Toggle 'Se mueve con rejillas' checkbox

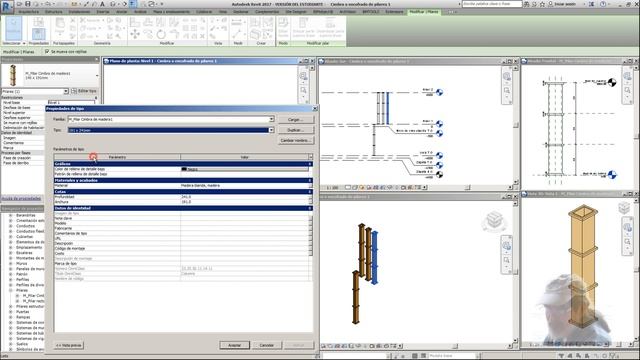(47, 52)
